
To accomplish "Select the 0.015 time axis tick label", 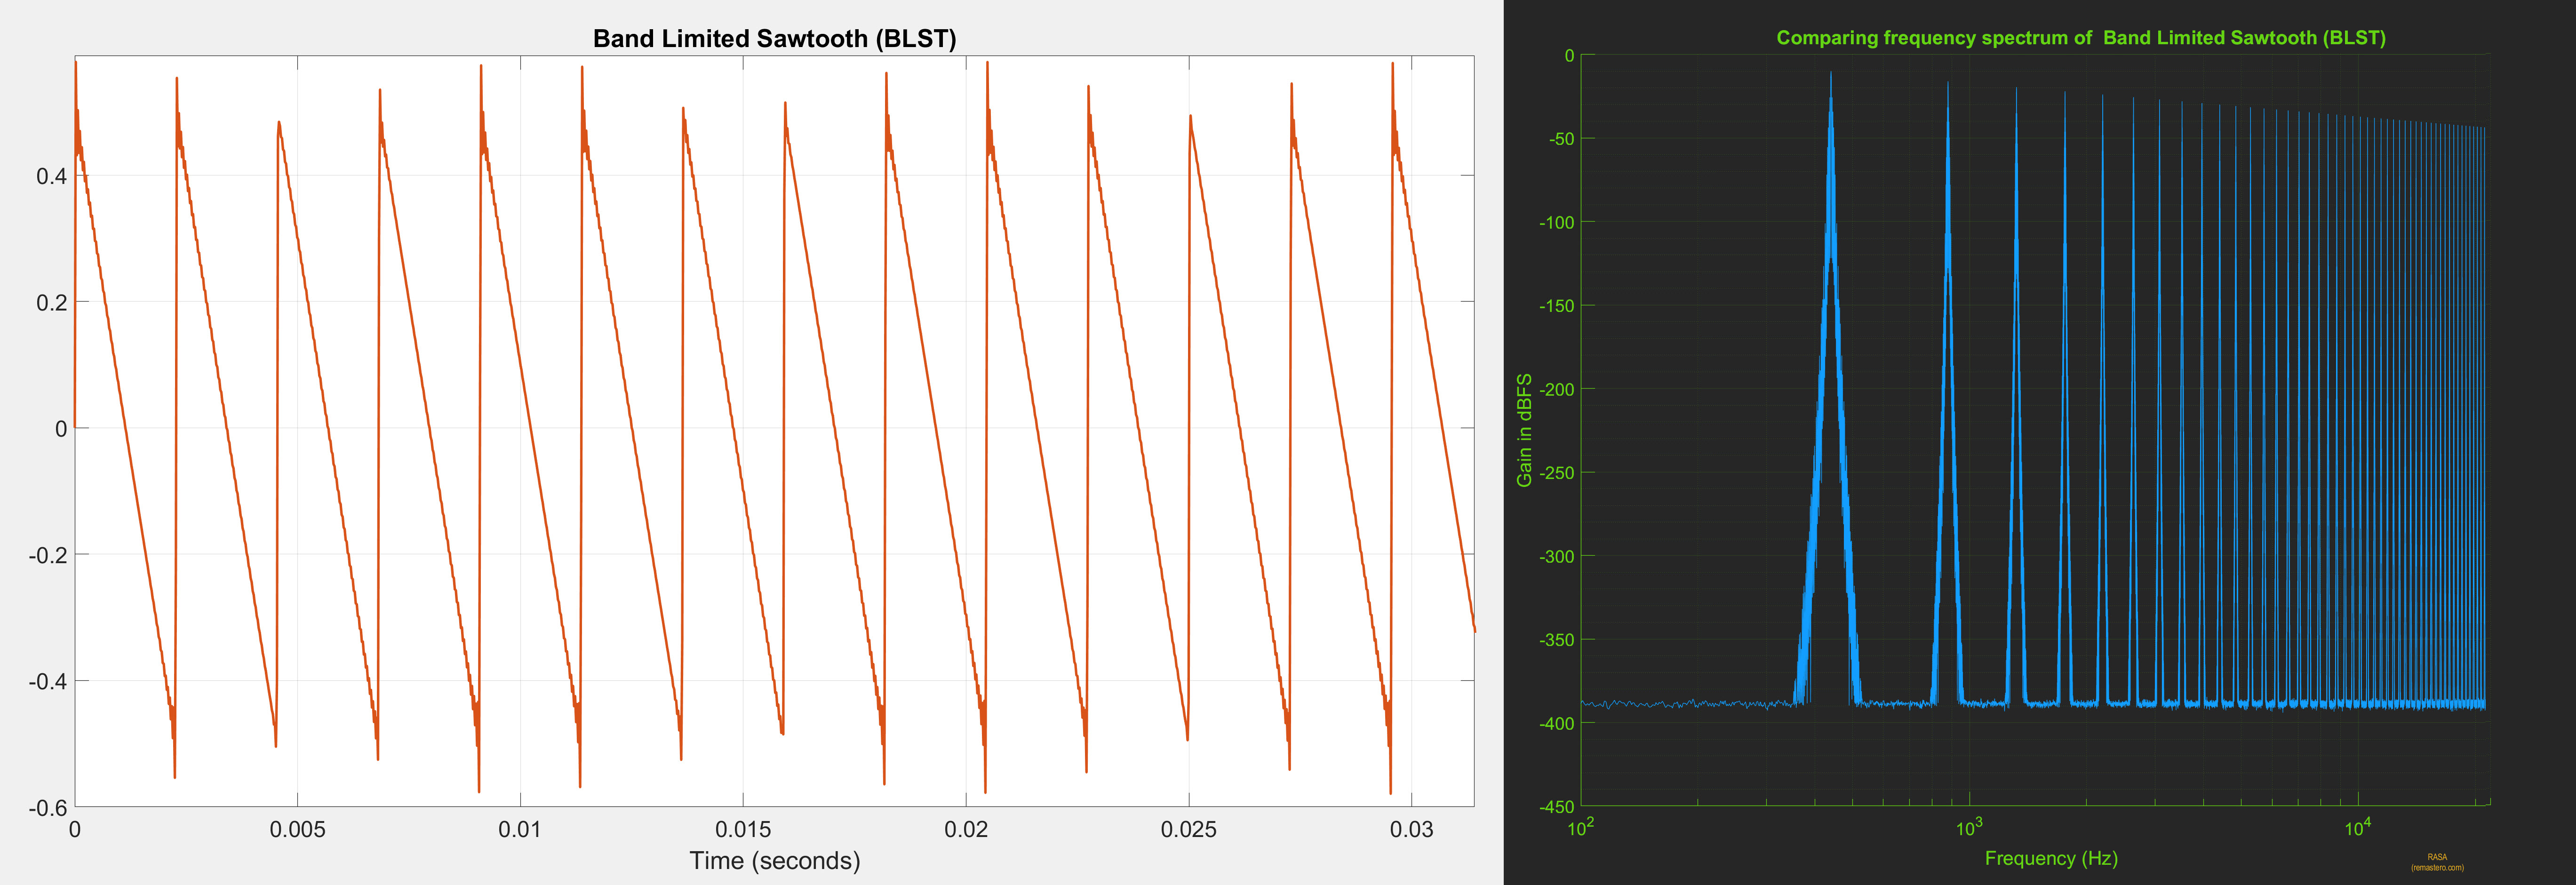I will (743, 829).
